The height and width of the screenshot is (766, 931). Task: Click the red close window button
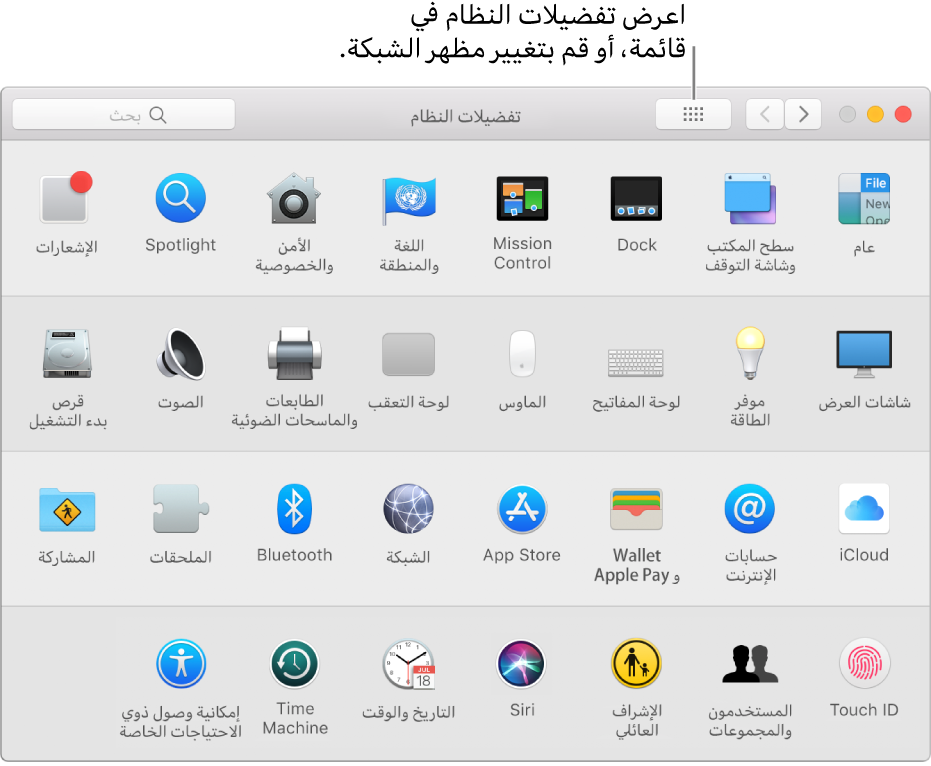point(903,114)
